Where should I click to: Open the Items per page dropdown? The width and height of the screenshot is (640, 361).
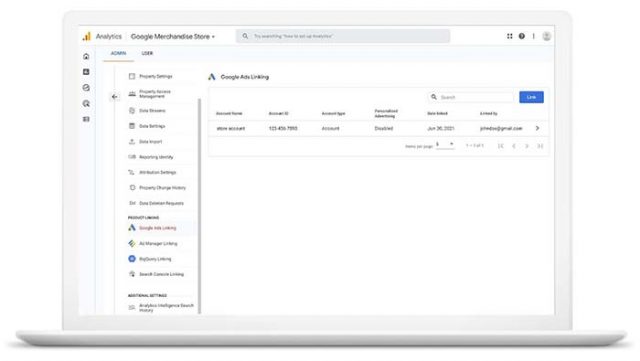[444, 145]
